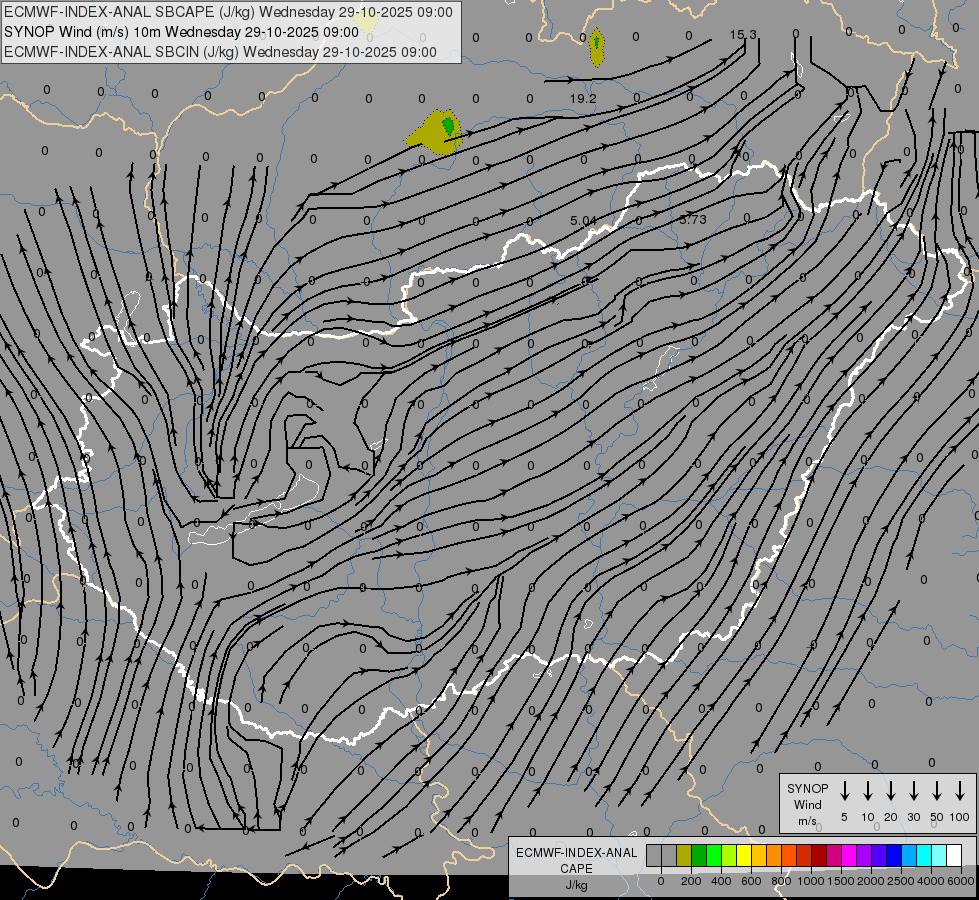
Task: Pick the pure blue CAPE legend swatch
Action: [x=893, y=856]
